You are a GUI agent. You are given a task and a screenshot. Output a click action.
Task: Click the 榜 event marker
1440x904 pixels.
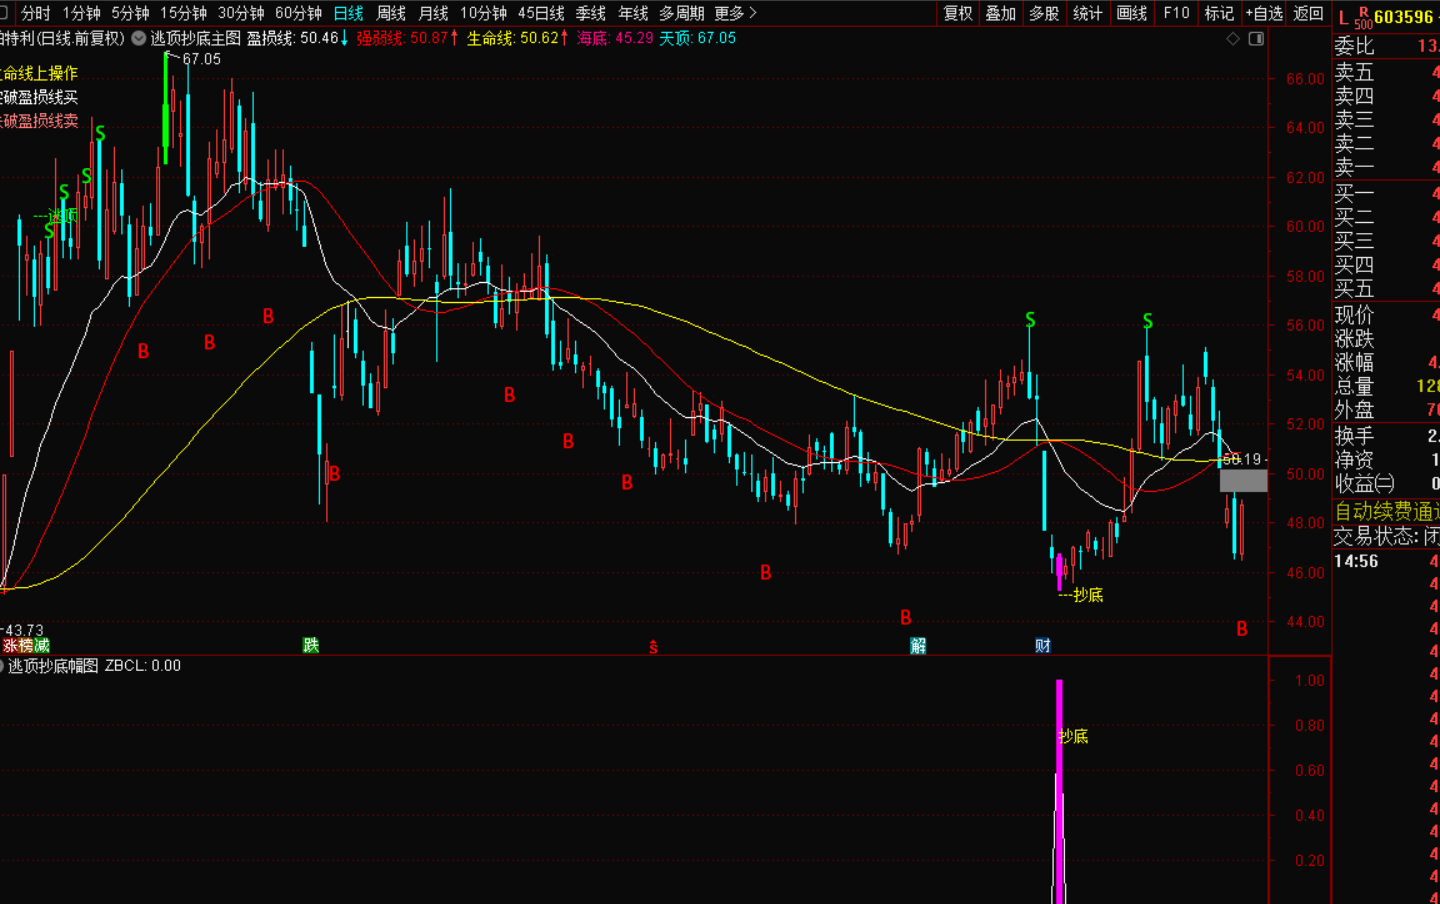click(26, 646)
